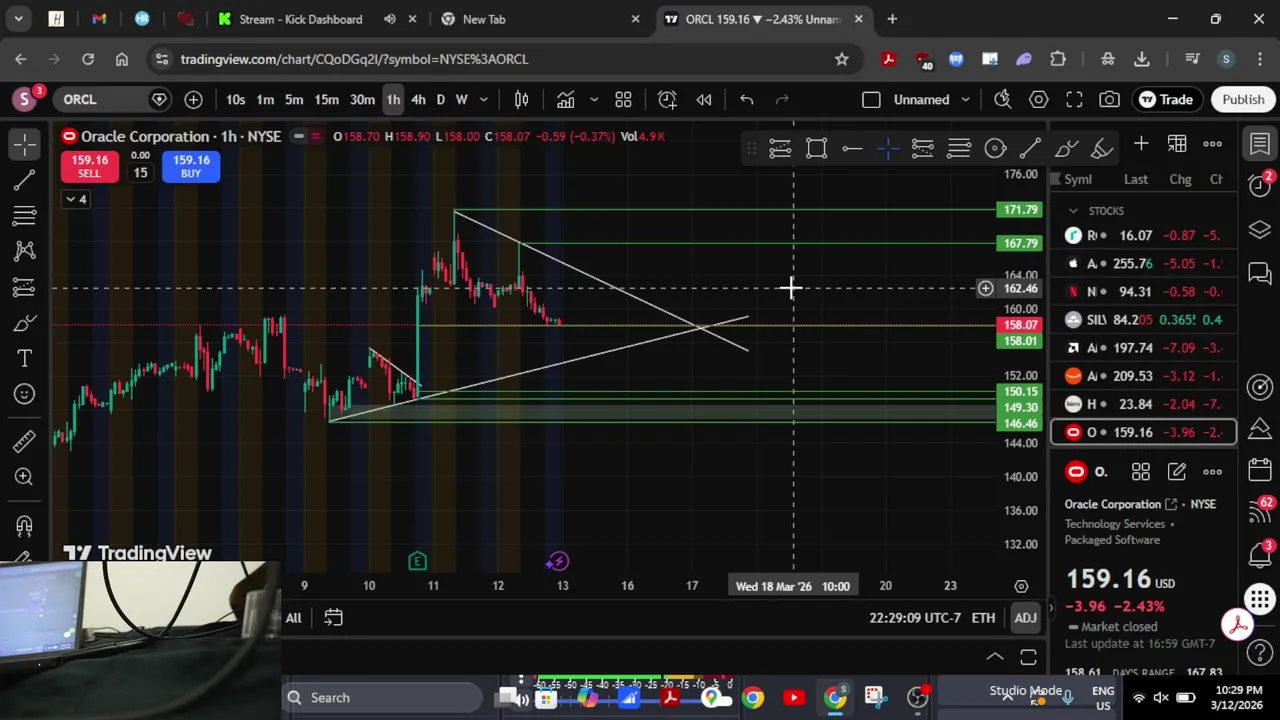The image size is (1280, 720).
Task: Click the compare or add symbol plus icon
Action: point(193,99)
